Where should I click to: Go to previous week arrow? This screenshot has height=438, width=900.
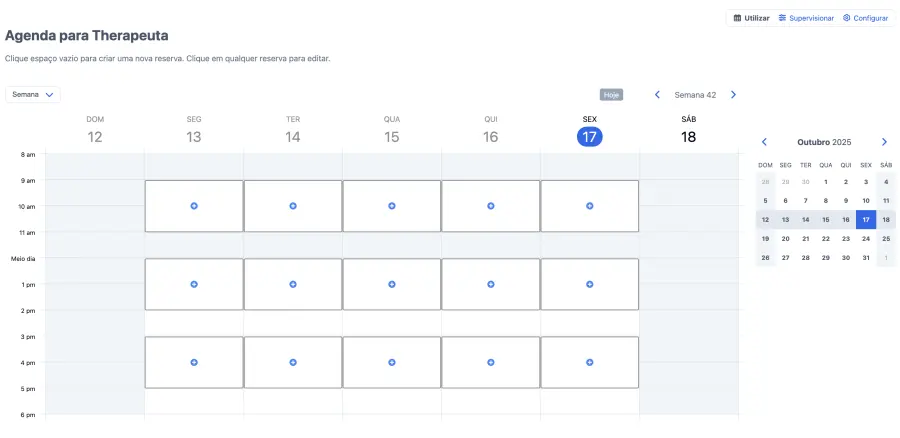(x=657, y=95)
